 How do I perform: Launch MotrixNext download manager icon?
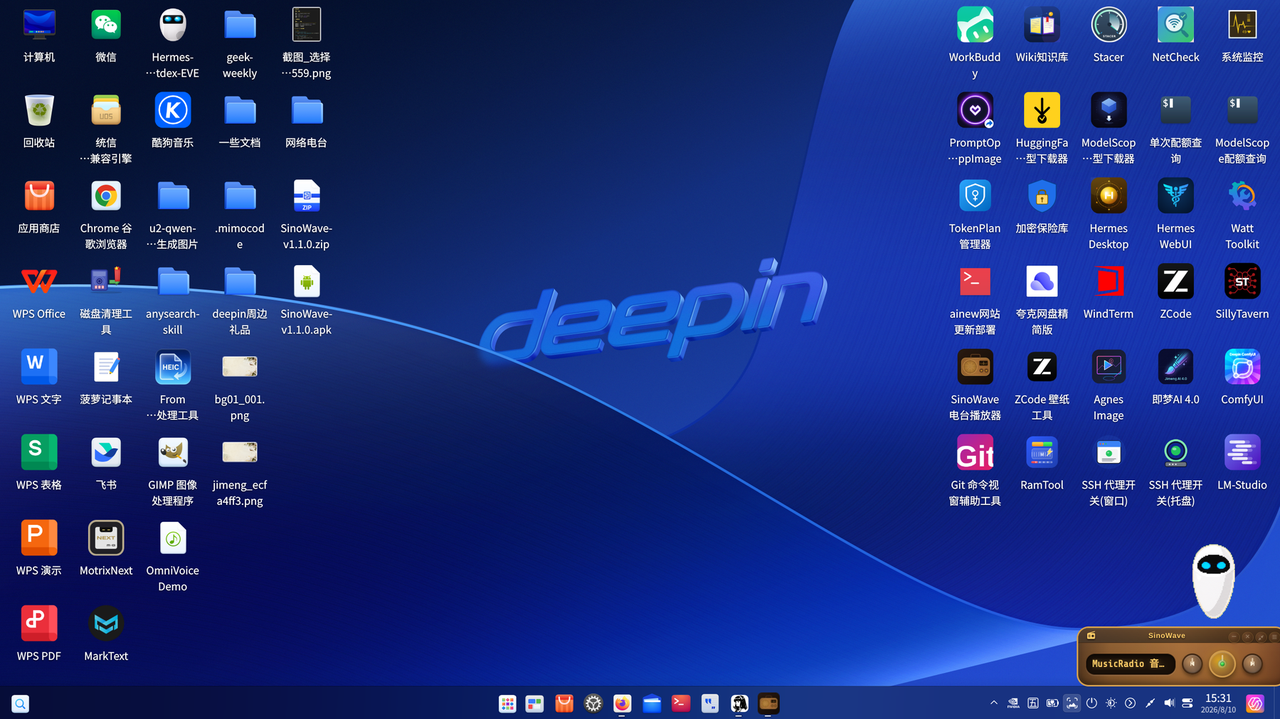(106, 538)
